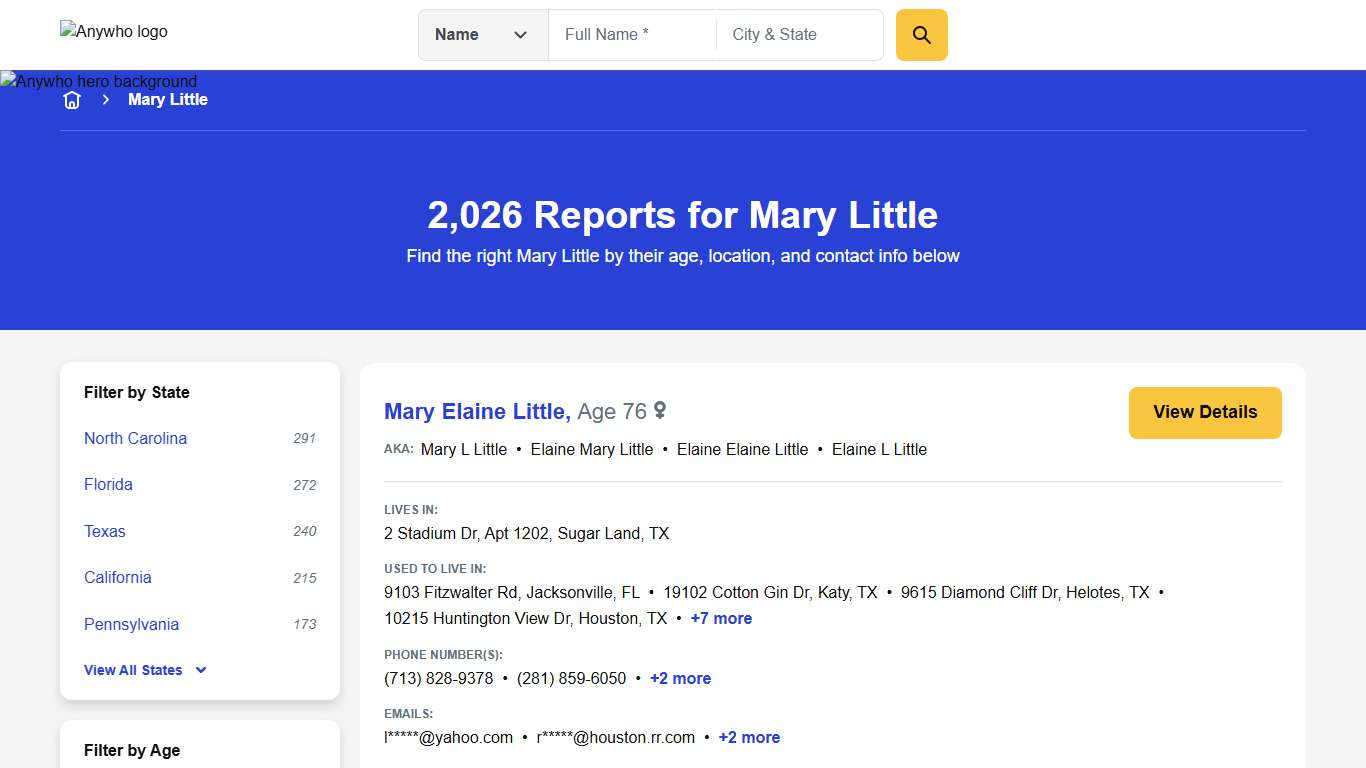Click inside the Full Name field

click(x=630, y=34)
